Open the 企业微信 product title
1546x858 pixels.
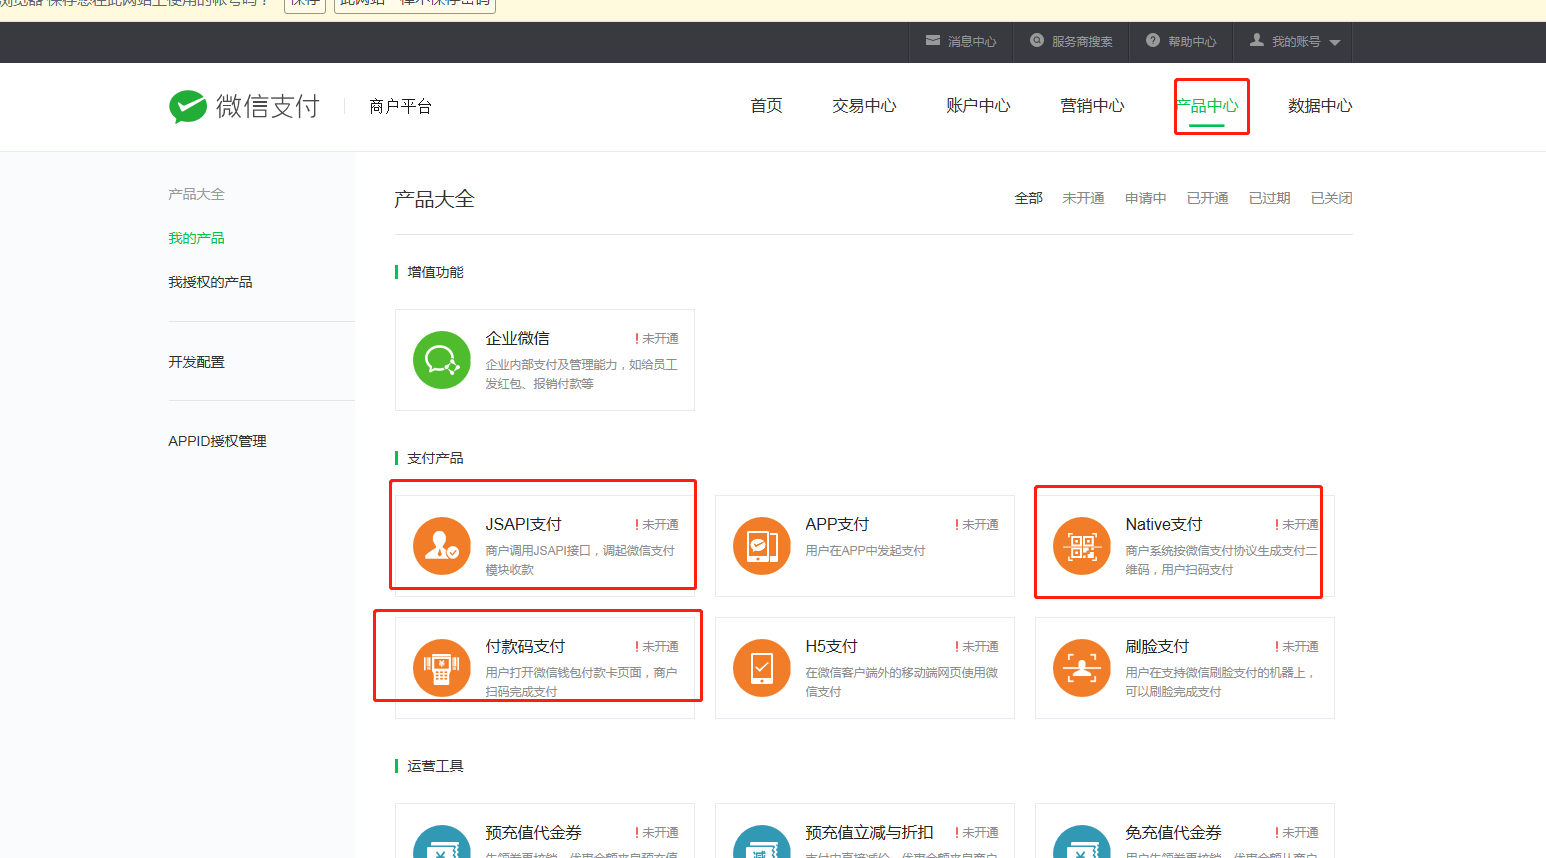pyautogui.click(x=518, y=339)
